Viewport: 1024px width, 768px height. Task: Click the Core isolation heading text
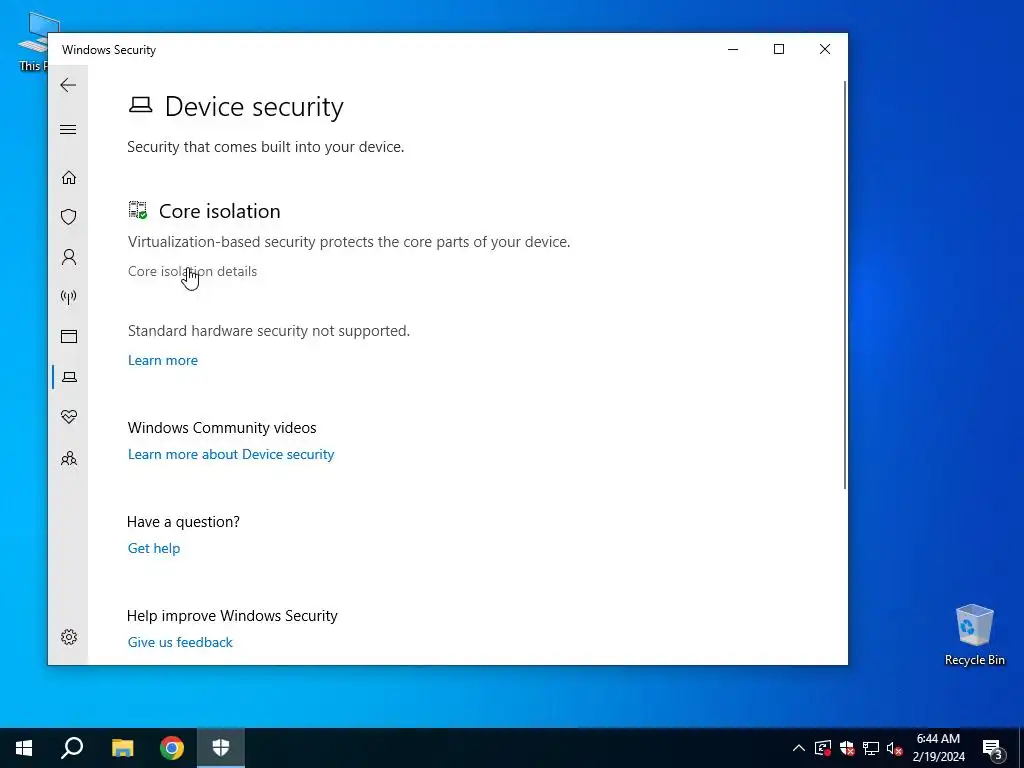219,211
